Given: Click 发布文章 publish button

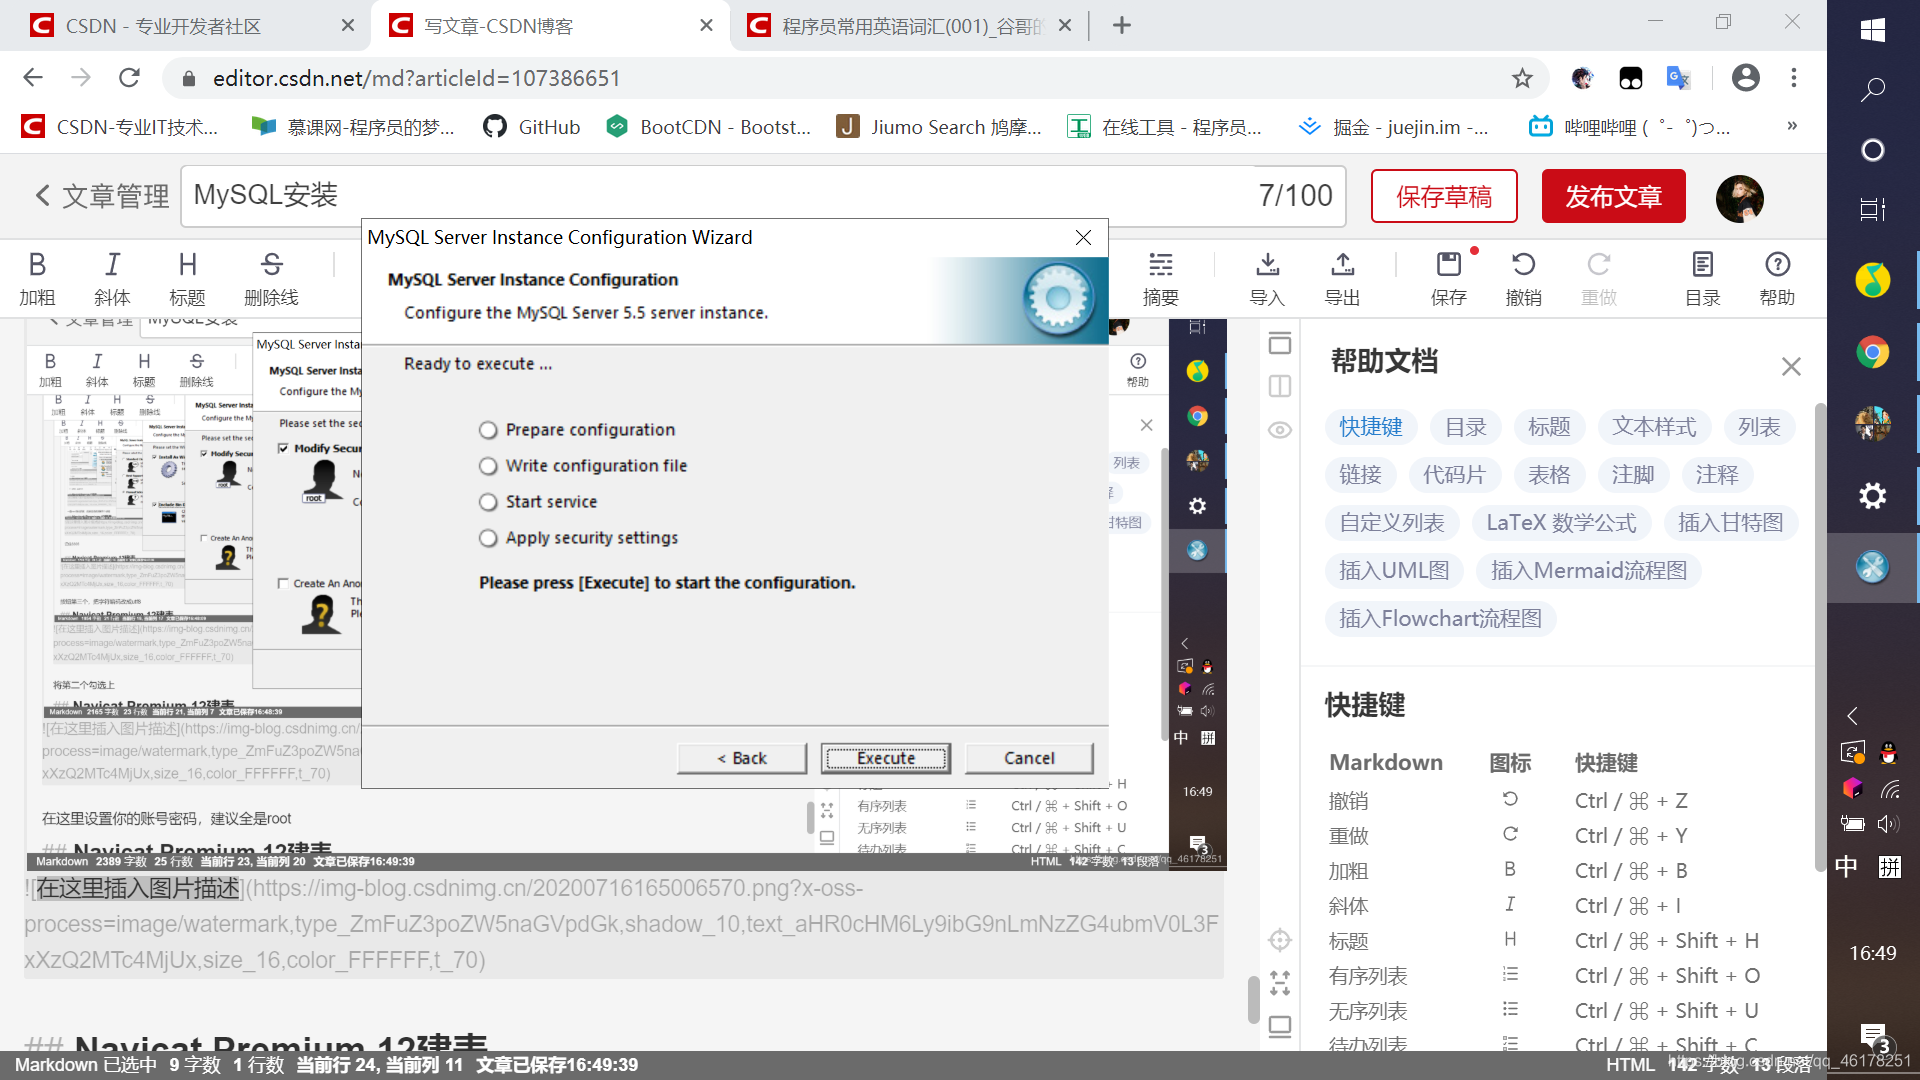Looking at the screenshot, I should pos(1614,196).
